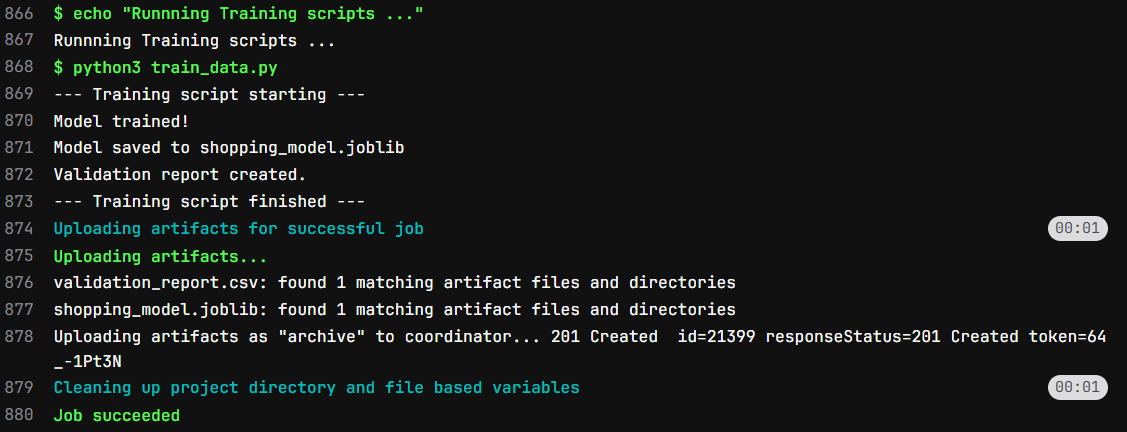The width and height of the screenshot is (1127, 432).
Task: Collapse the "Cleaning up project directory" section
Action: point(316,387)
